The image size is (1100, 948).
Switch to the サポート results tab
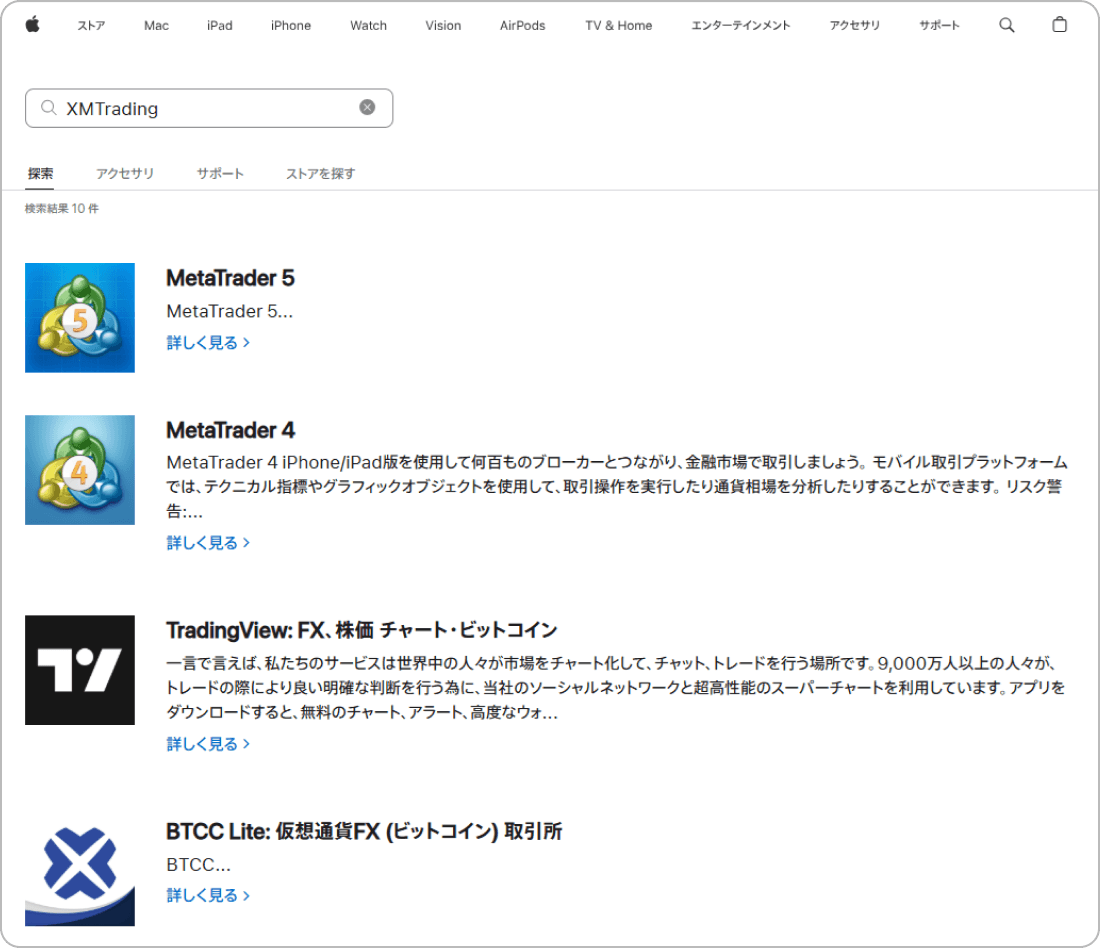pyautogui.click(x=220, y=173)
